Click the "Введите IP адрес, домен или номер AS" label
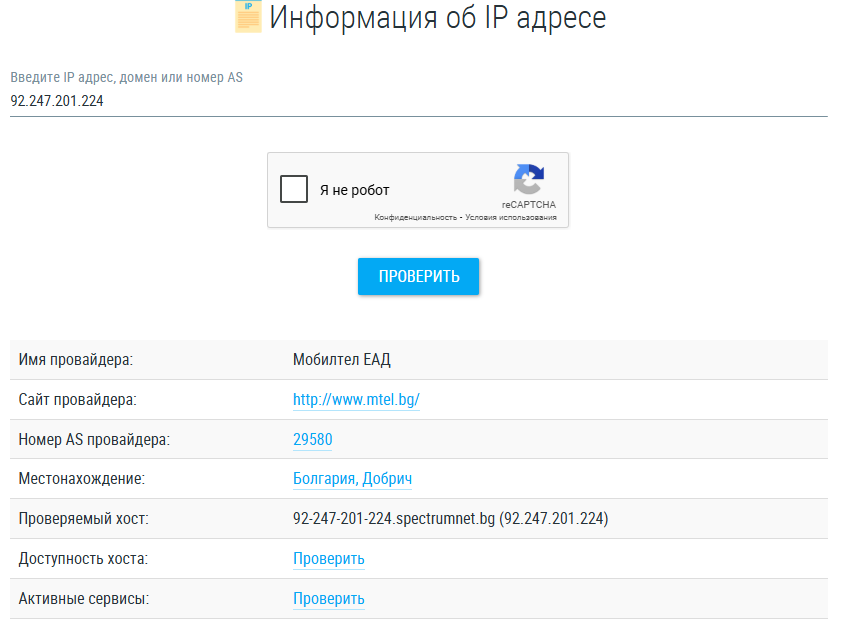This screenshot has width=846, height=629. [126, 77]
